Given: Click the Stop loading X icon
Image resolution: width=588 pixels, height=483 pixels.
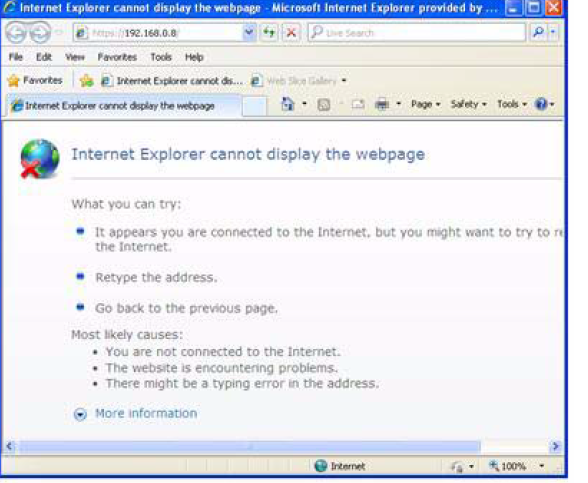Looking at the screenshot, I should click(x=291, y=33).
